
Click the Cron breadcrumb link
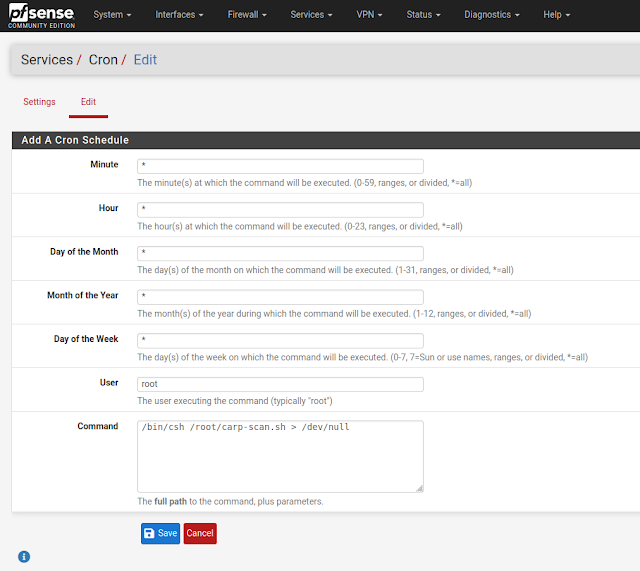[x=102, y=60]
